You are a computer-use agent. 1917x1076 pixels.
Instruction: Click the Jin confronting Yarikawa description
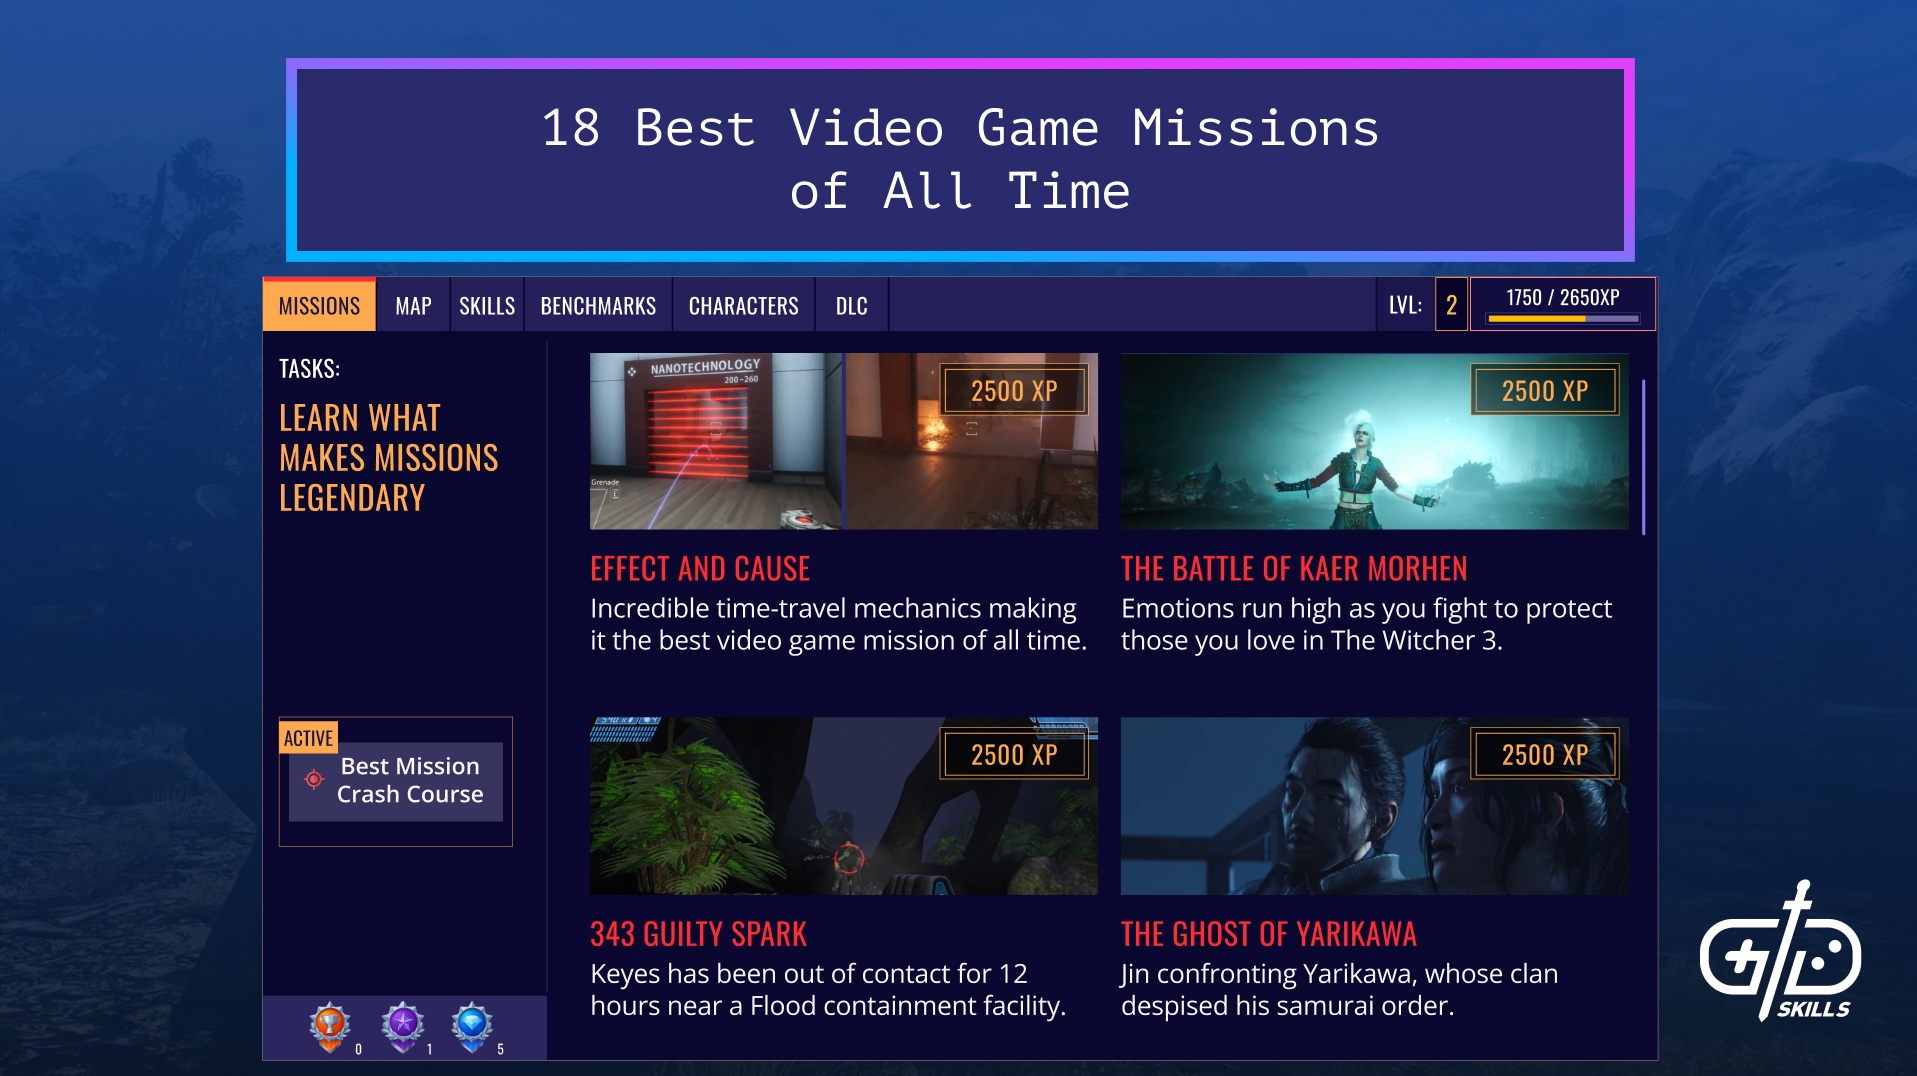pos(1339,989)
